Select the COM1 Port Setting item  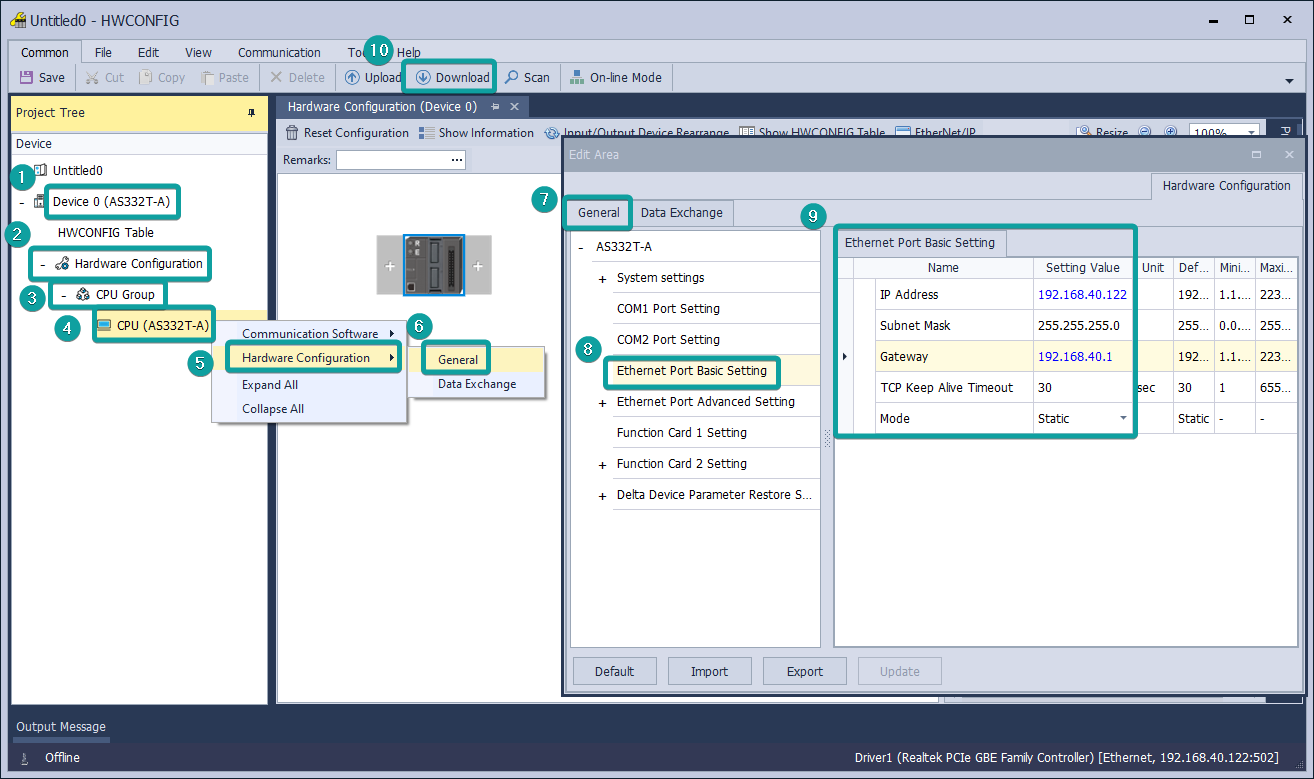coord(668,309)
